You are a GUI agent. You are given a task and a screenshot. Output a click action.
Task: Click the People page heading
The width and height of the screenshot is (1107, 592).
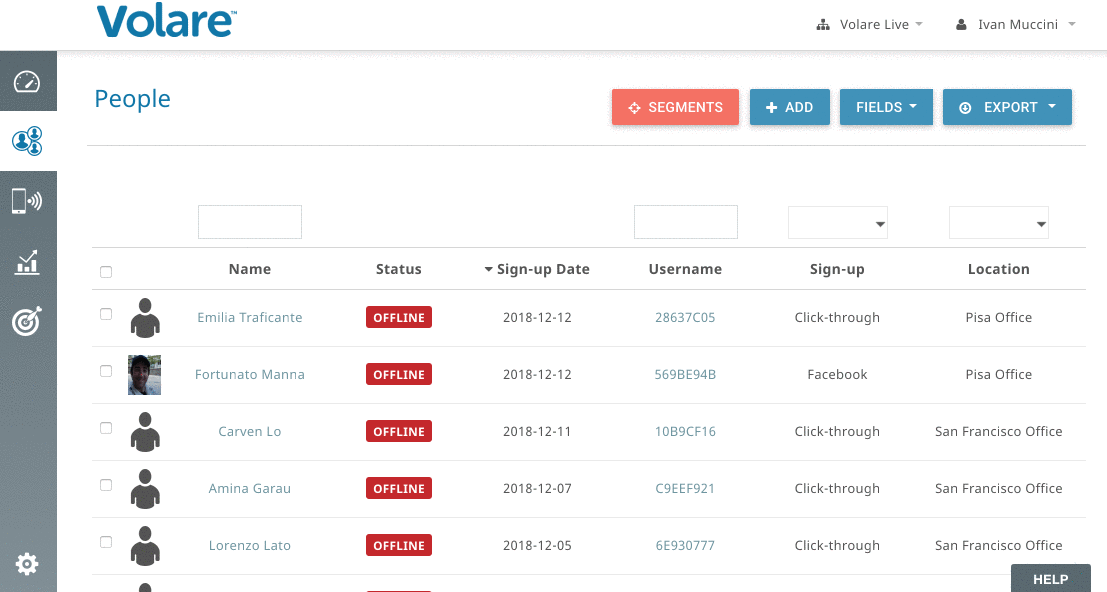click(x=133, y=99)
